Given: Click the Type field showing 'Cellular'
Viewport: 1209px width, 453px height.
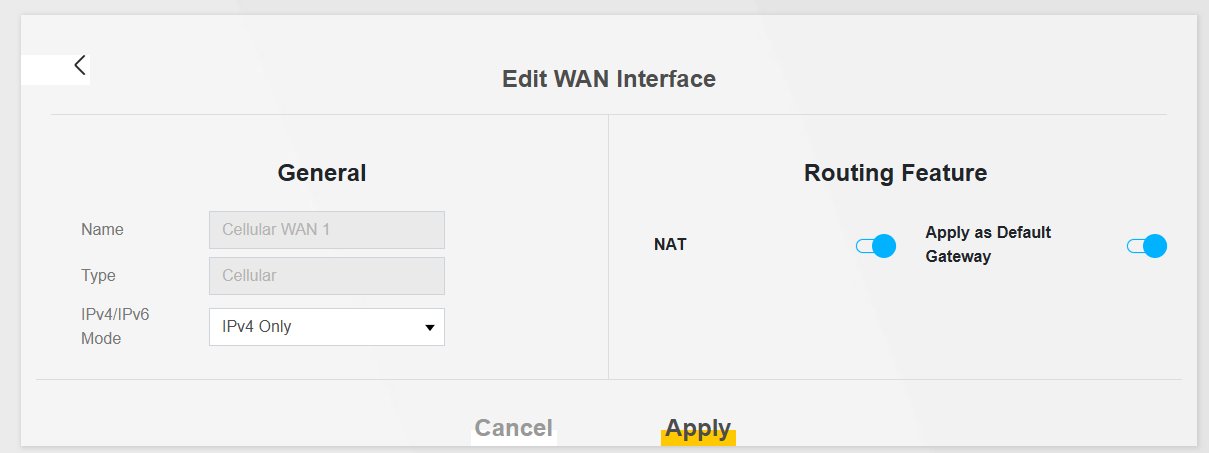Looking at the screenshot, I should (x=326, y=275).
